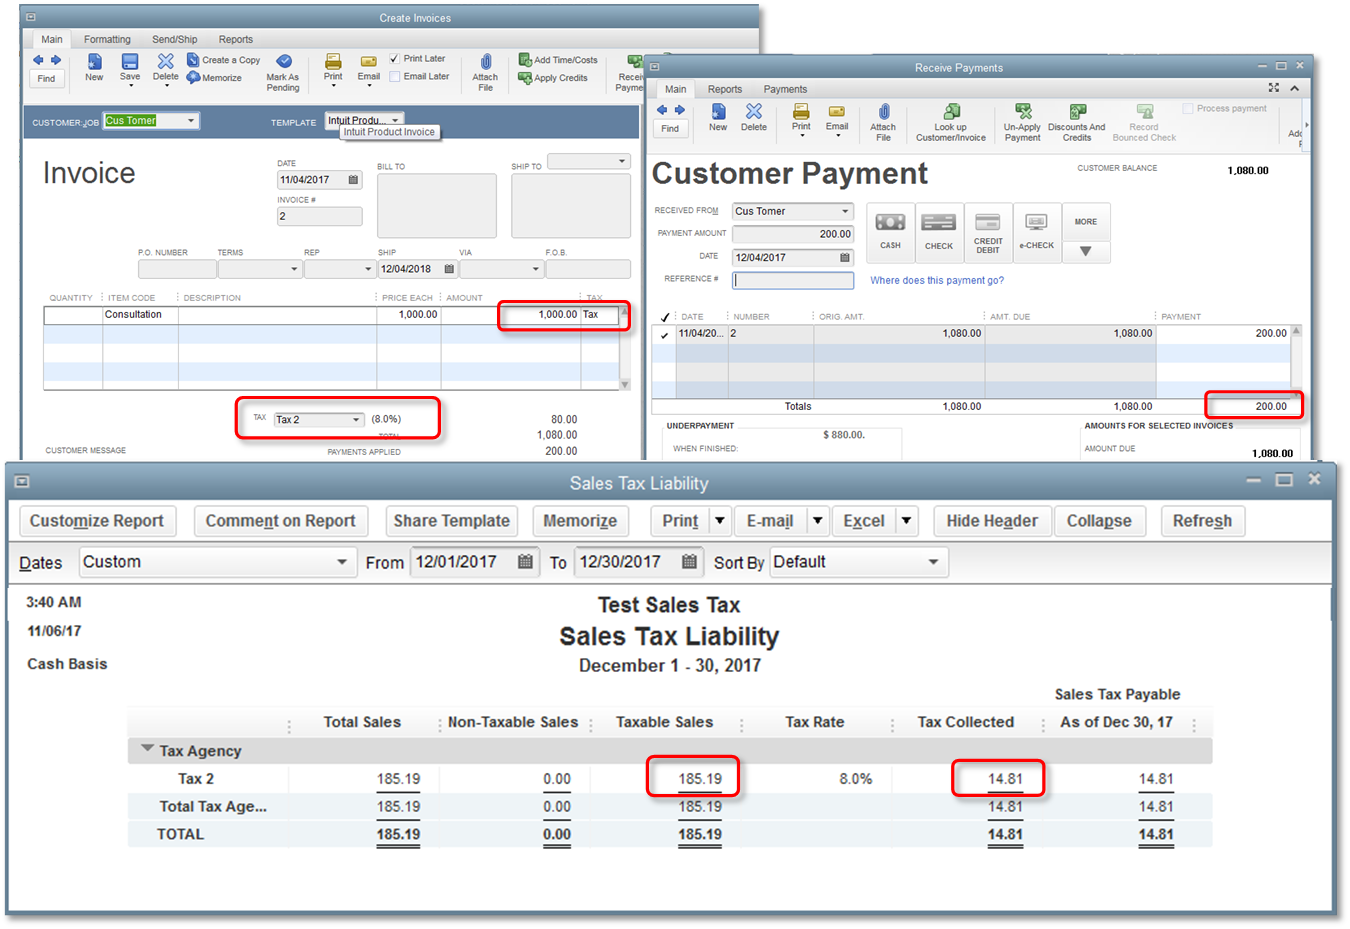
Task: Click Reference # input field
Action: pos(793,281)
